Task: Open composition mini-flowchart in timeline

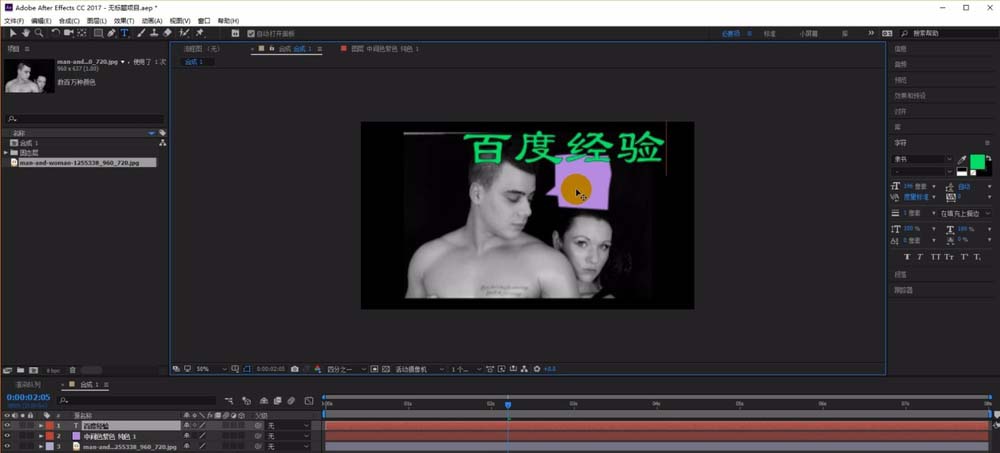Action: (x=229, y=401)
